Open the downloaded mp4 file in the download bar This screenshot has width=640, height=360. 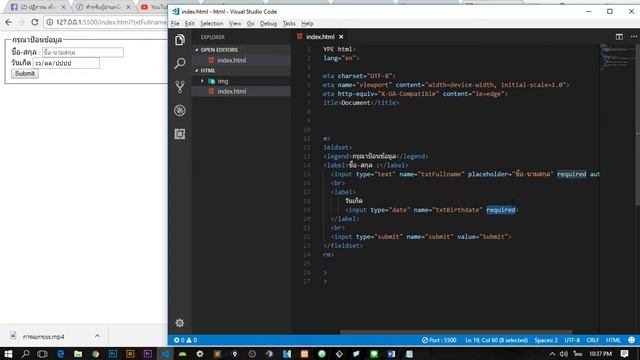coord(44,336)
